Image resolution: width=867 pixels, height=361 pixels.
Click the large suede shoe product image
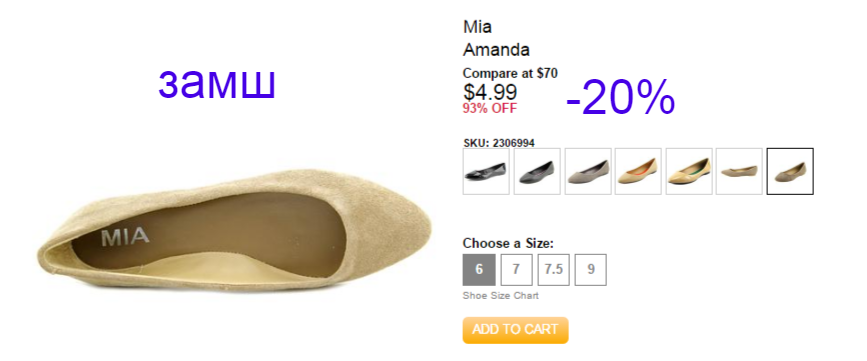tap(234, 231)
